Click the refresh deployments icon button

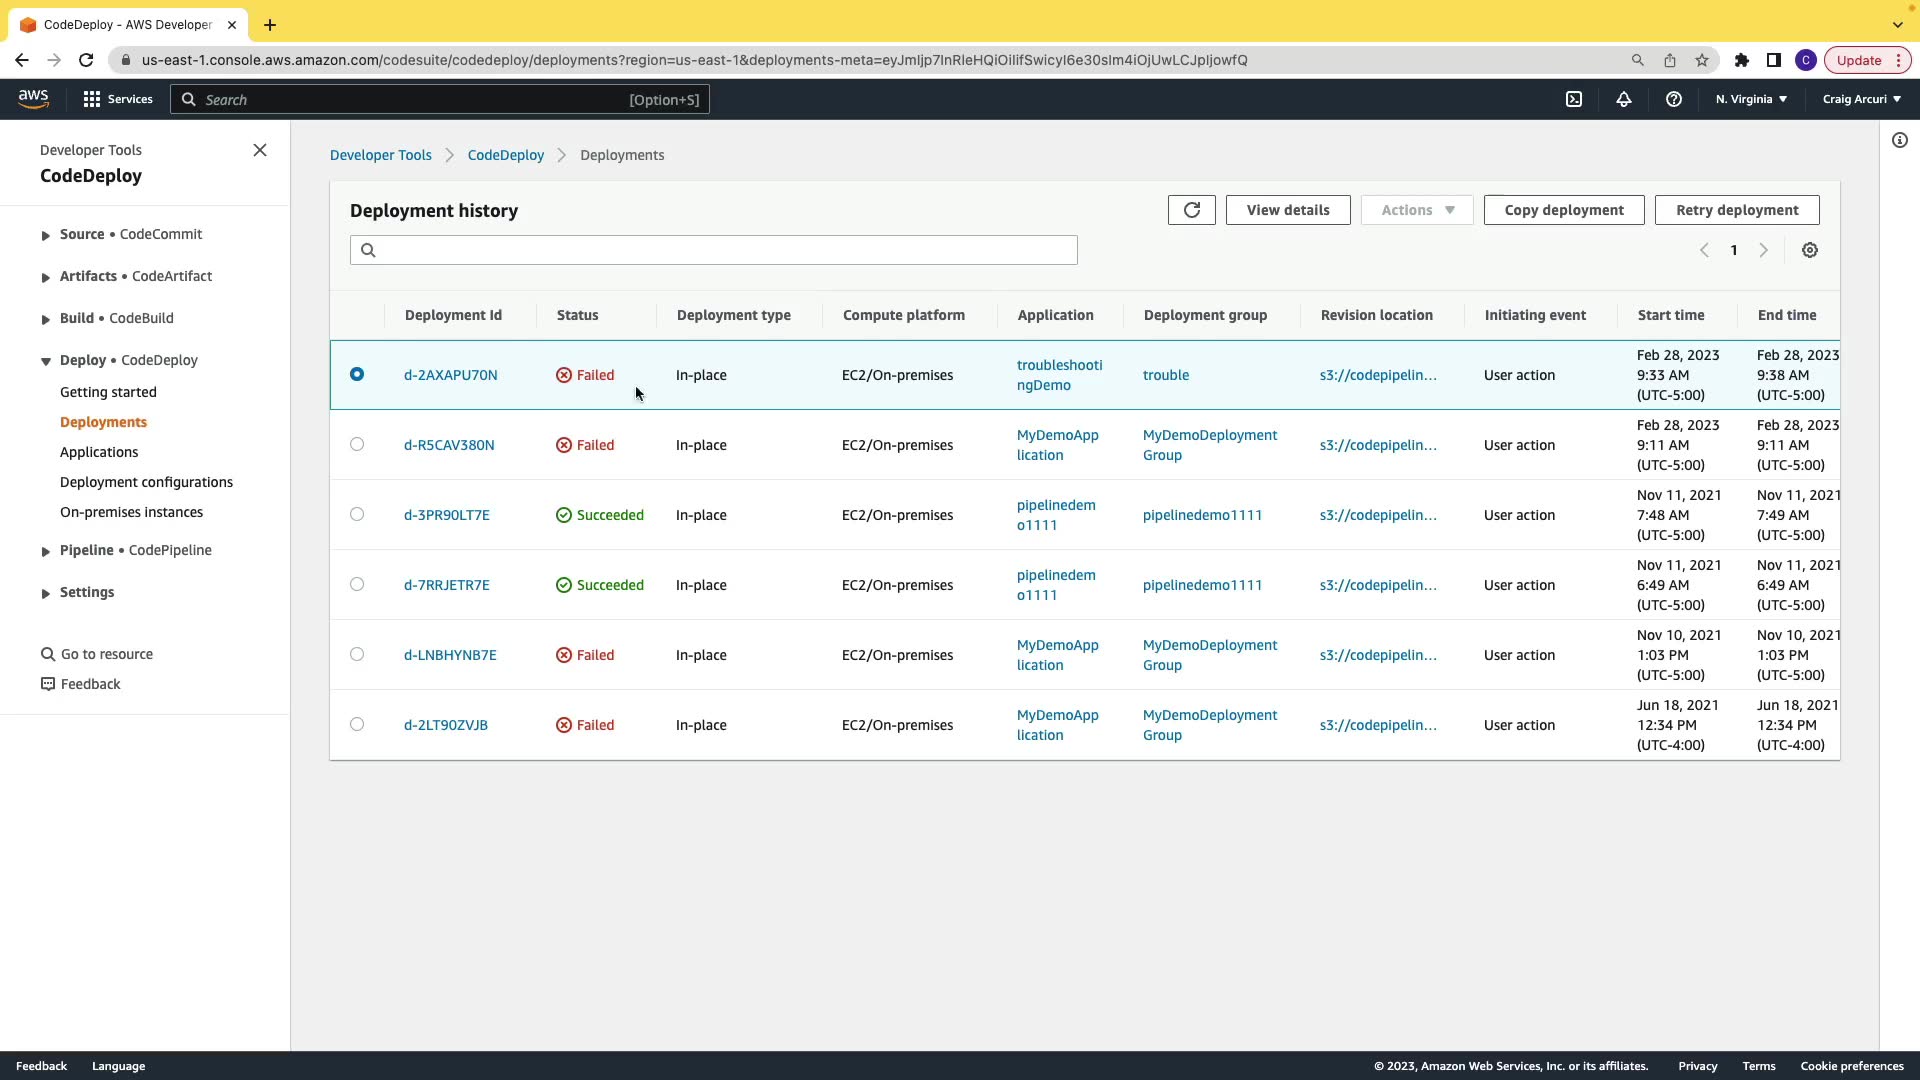click(1191, 210)
